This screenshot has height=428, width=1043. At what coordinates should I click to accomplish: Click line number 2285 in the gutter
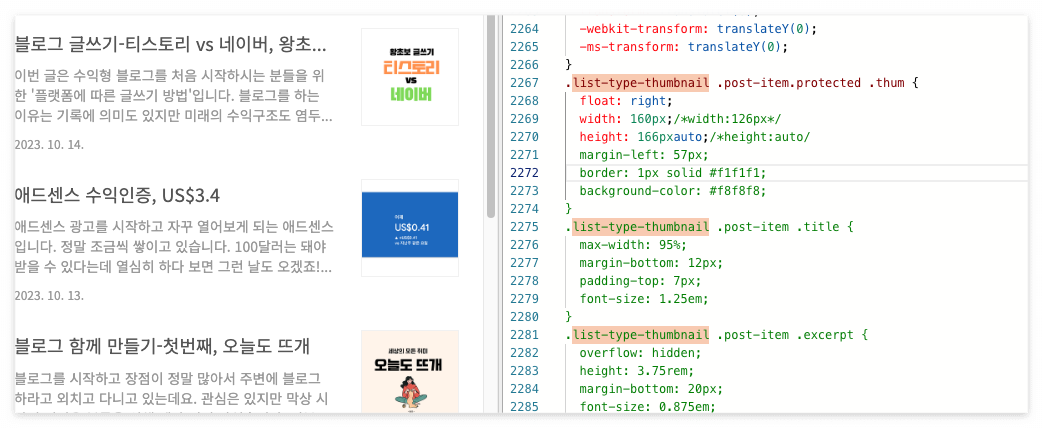click(524, 407)
